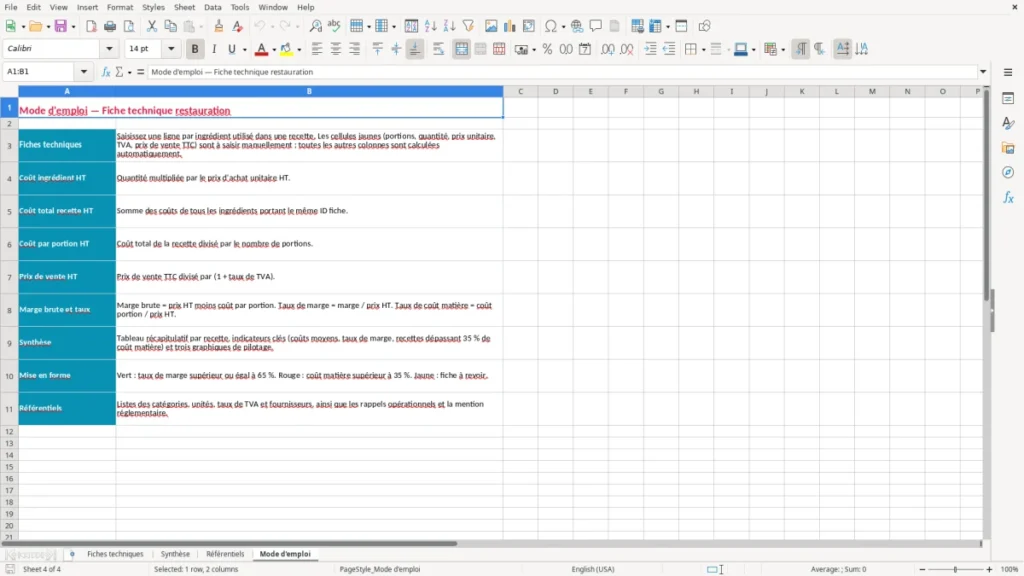
Task: Open the Sheet menu
Action: tap(184, 7)
